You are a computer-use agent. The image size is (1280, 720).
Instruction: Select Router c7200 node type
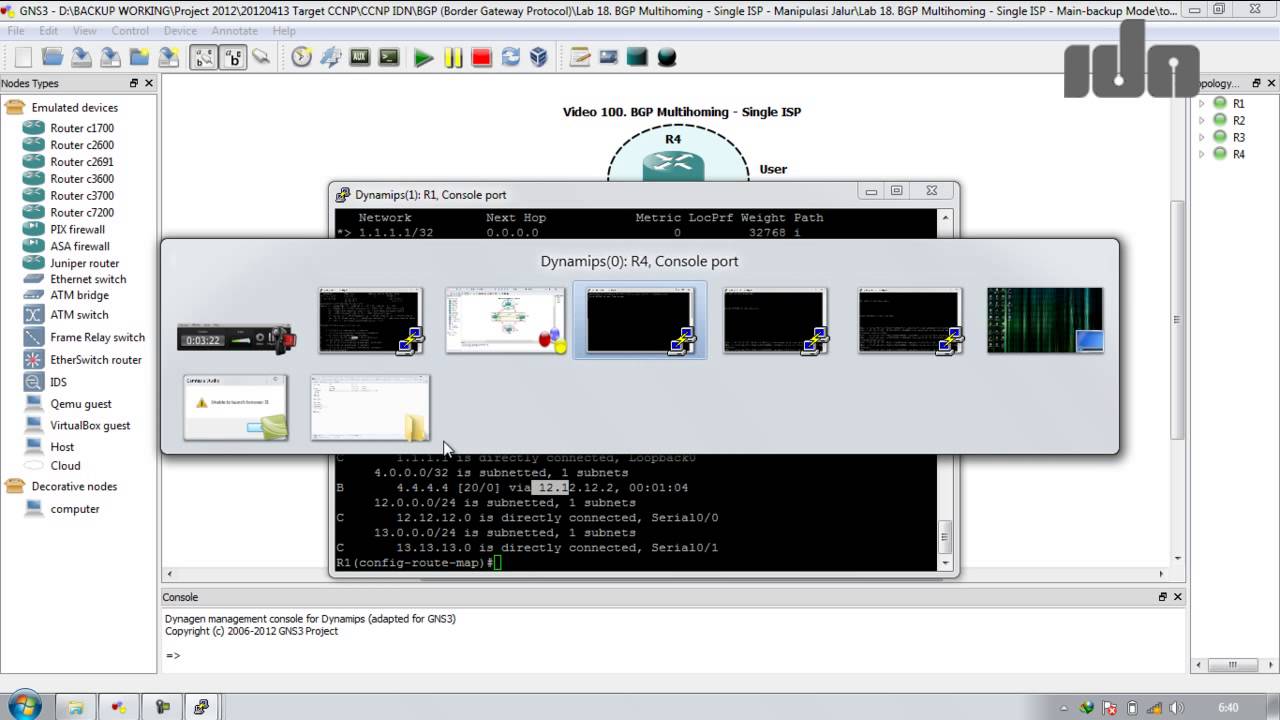tap(82, 213)
